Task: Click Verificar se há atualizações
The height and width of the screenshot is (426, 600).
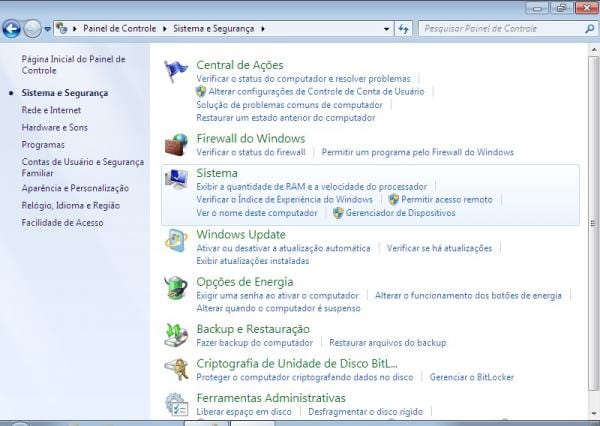Action: point(439,248)
